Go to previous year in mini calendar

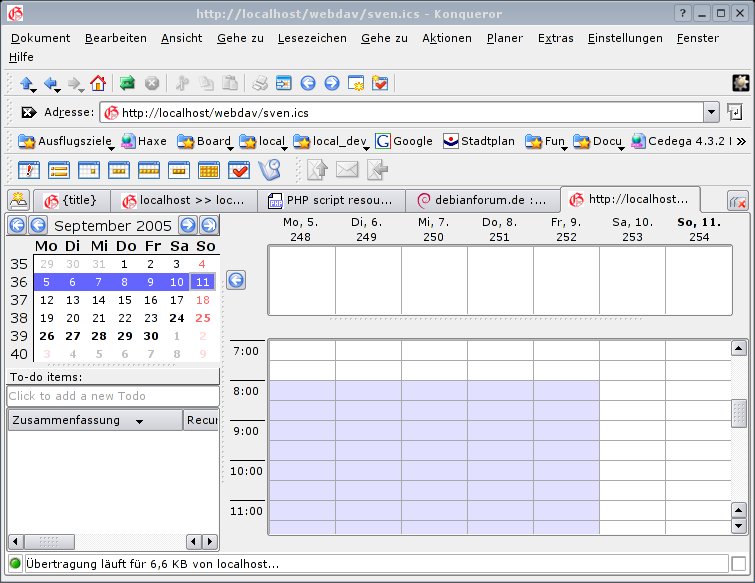[x=16, y=225]
